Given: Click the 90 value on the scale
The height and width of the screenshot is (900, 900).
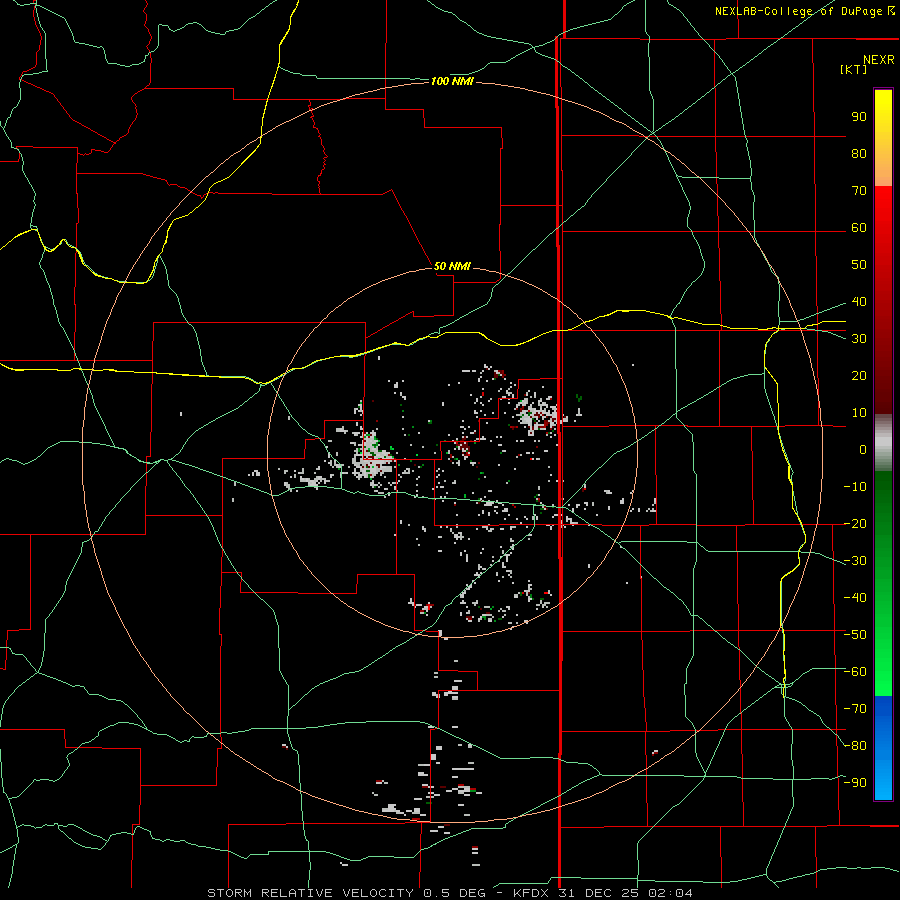Looking at the screenshot, I should [x=859, y=117].
